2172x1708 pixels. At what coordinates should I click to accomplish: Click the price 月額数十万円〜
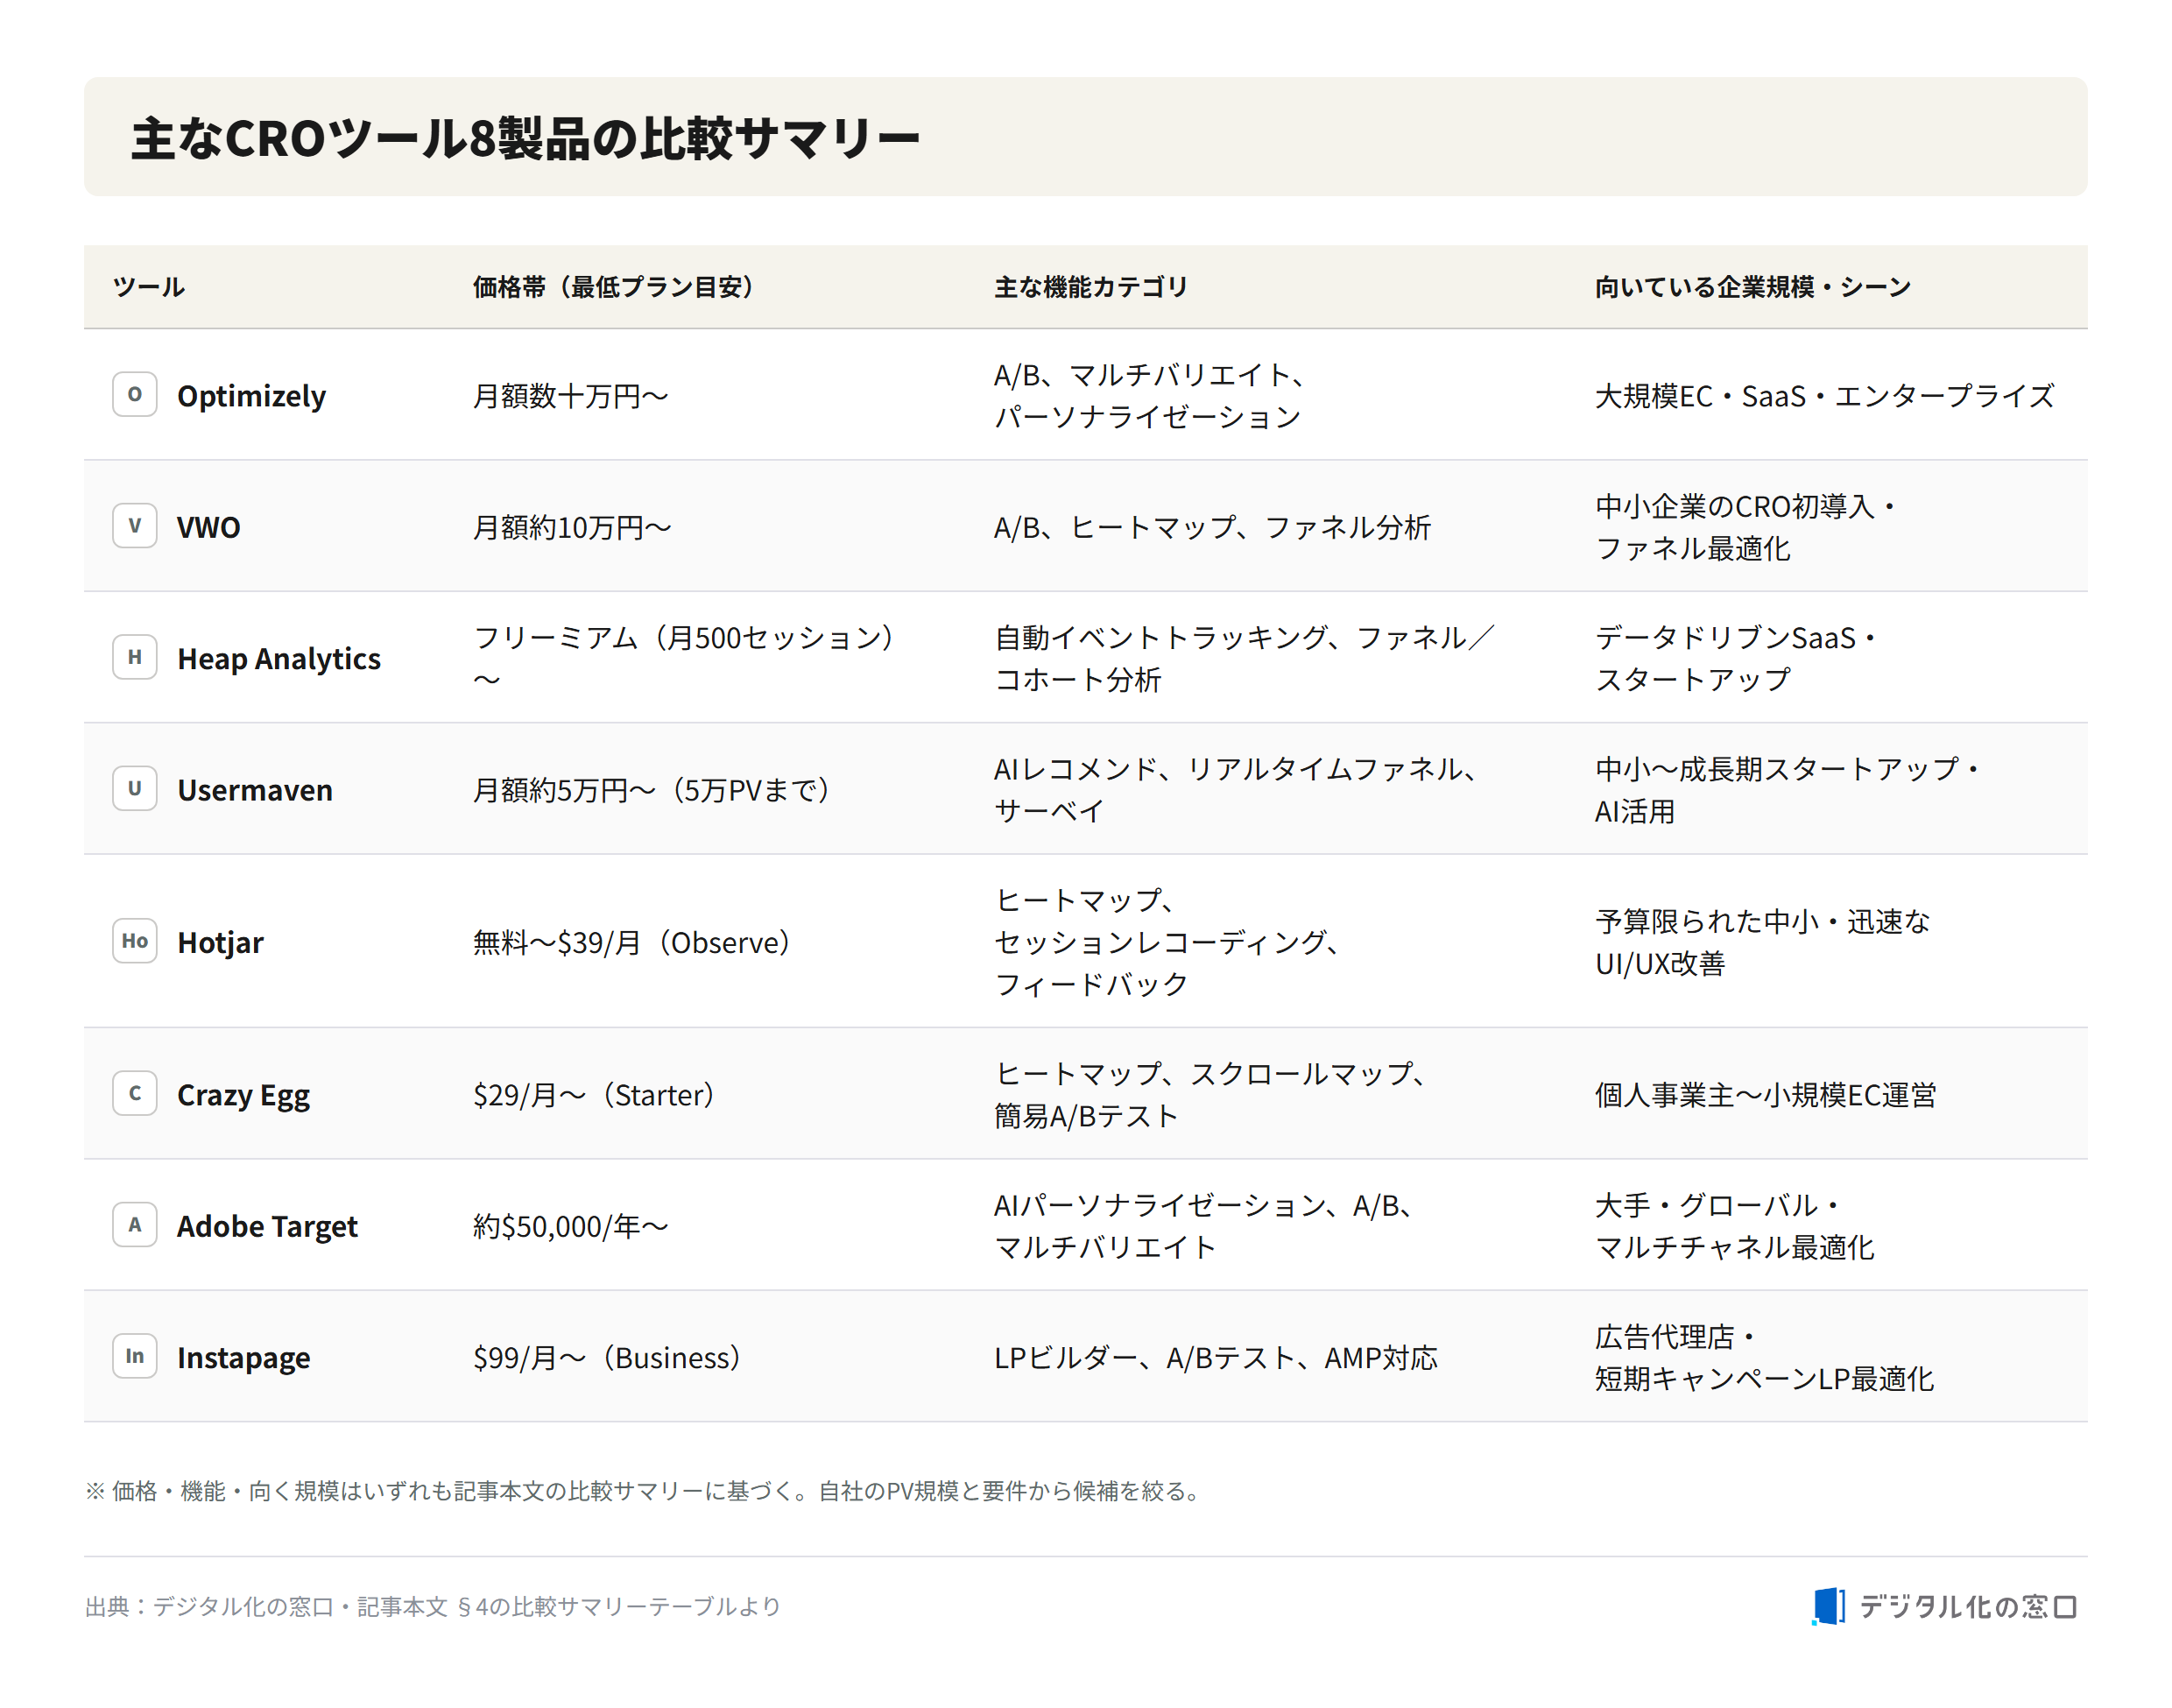(571, 396)
